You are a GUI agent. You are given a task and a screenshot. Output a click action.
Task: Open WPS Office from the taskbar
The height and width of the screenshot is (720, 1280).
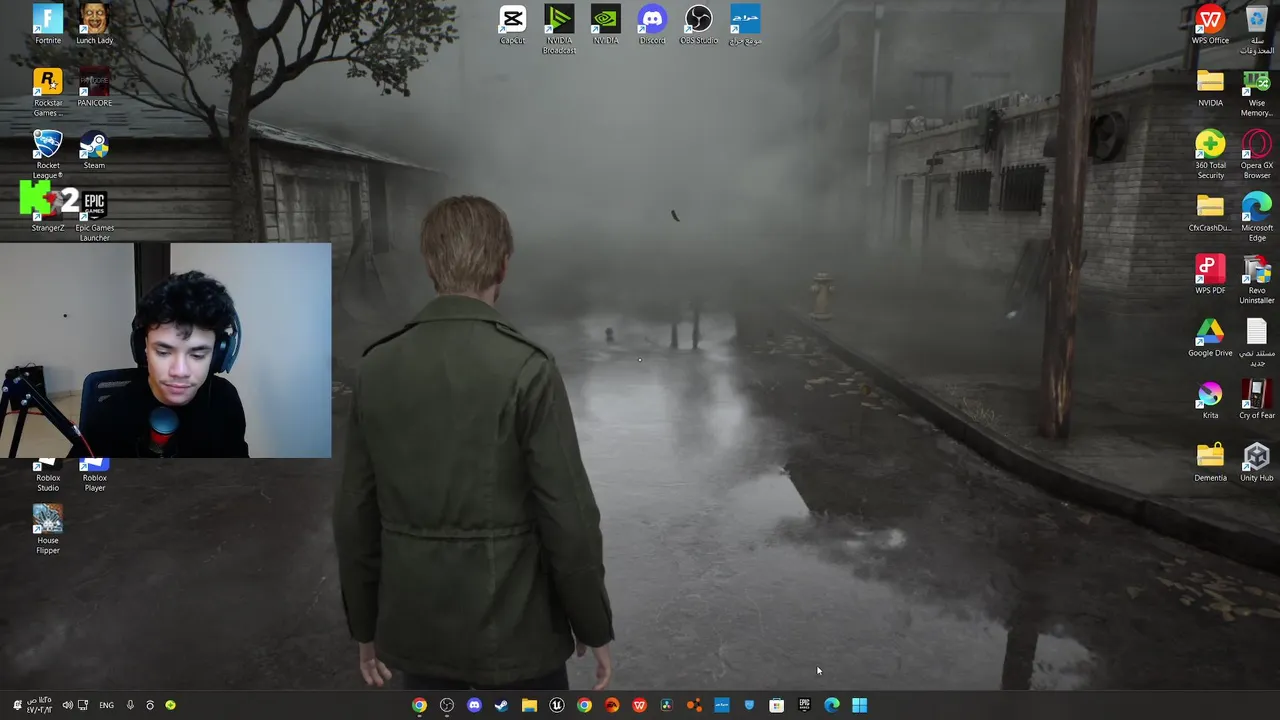click(x=639, y=705)
